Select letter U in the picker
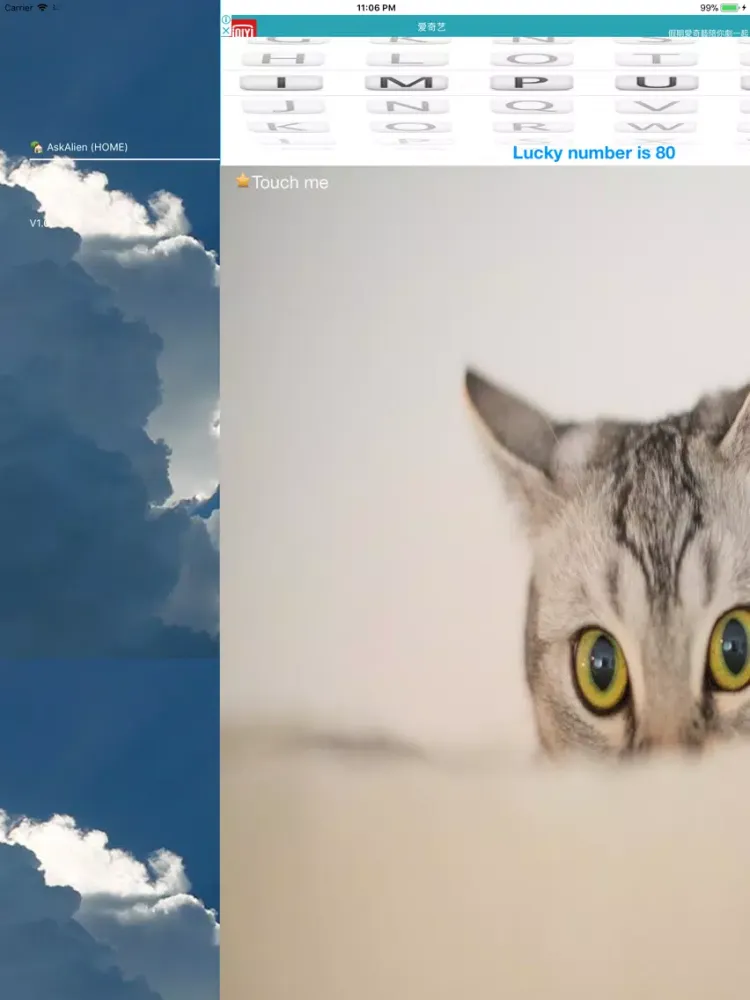Viewport: 750px width, 1000px height. (656, 82)
